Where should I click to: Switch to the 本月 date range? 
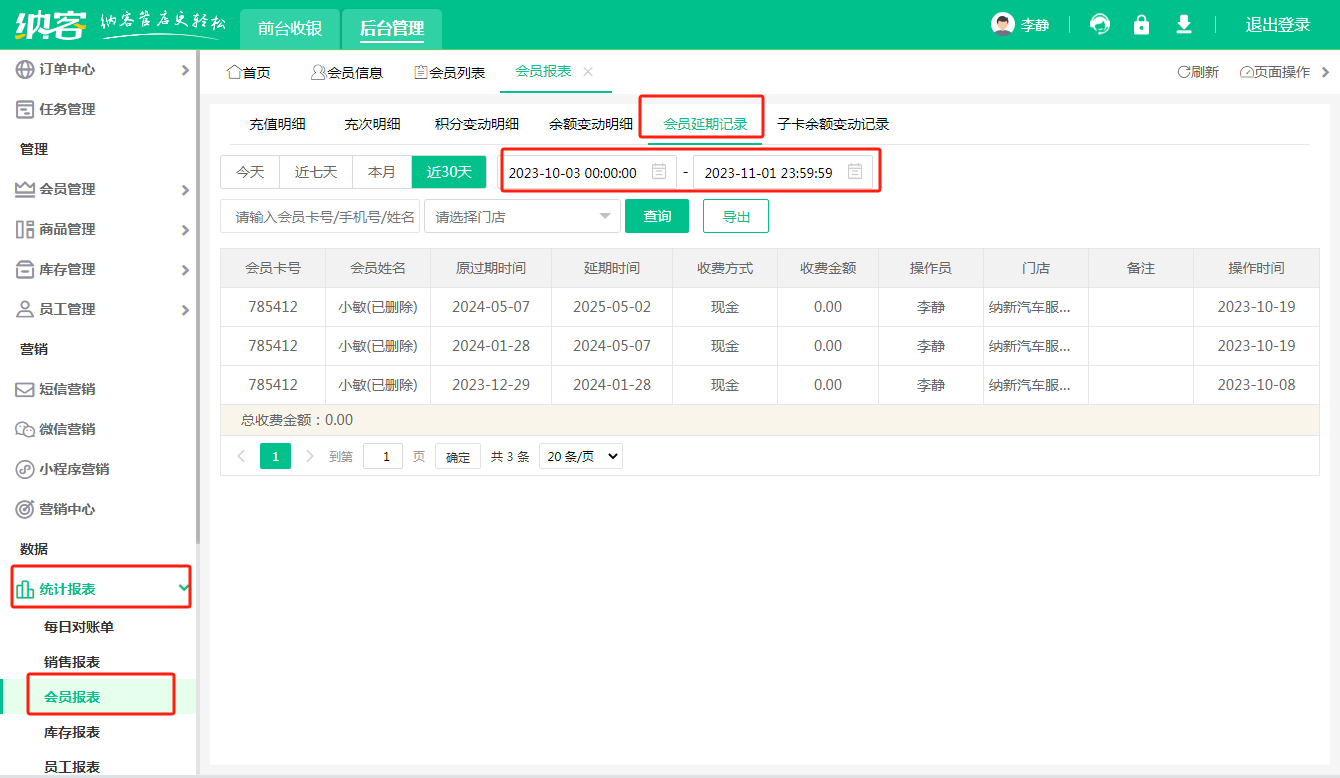[x=382, y=171]
